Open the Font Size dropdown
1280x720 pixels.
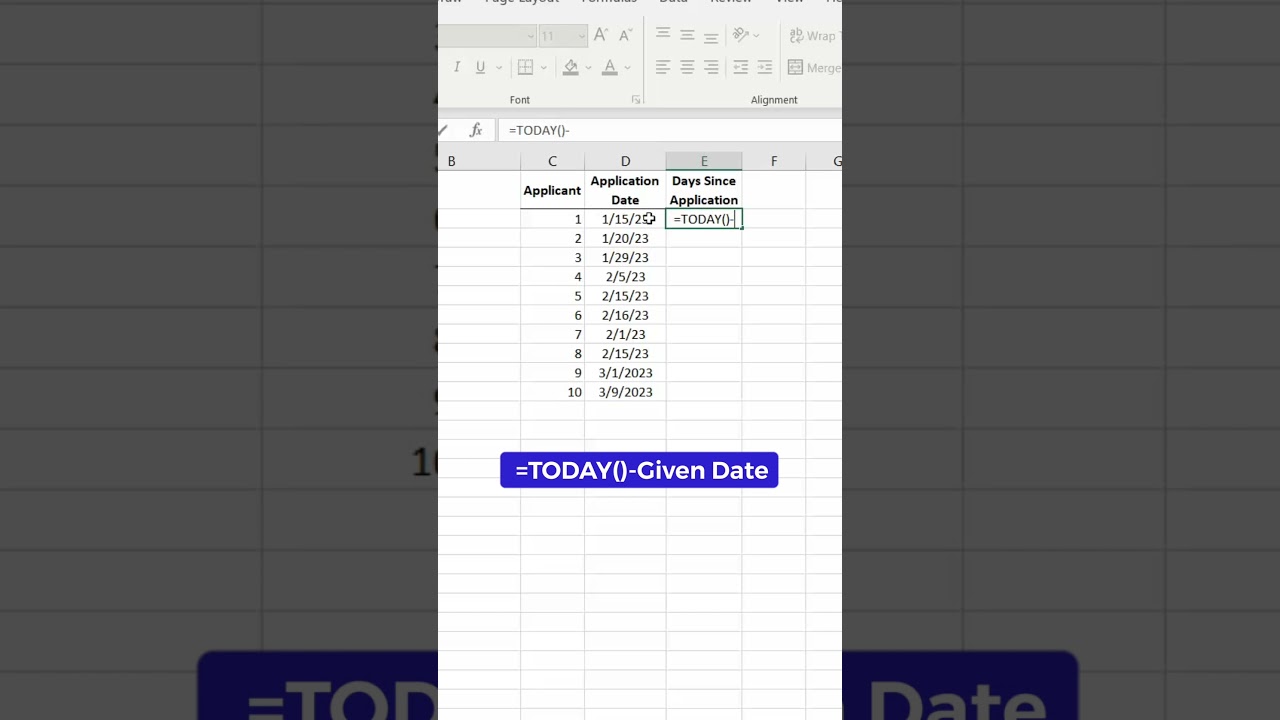point(581,35)
